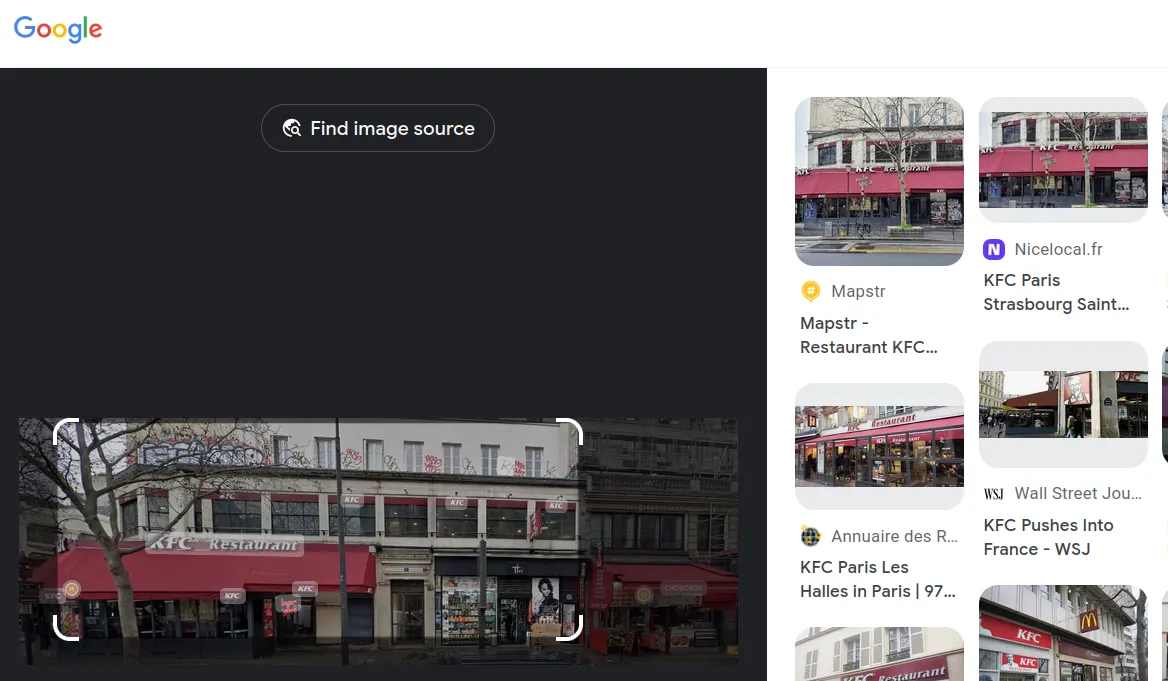Open the Nicelocal.fr KFC result thumbnail
The image size is (1168, 681).
pyautogui.click(x=1063, y=159)
